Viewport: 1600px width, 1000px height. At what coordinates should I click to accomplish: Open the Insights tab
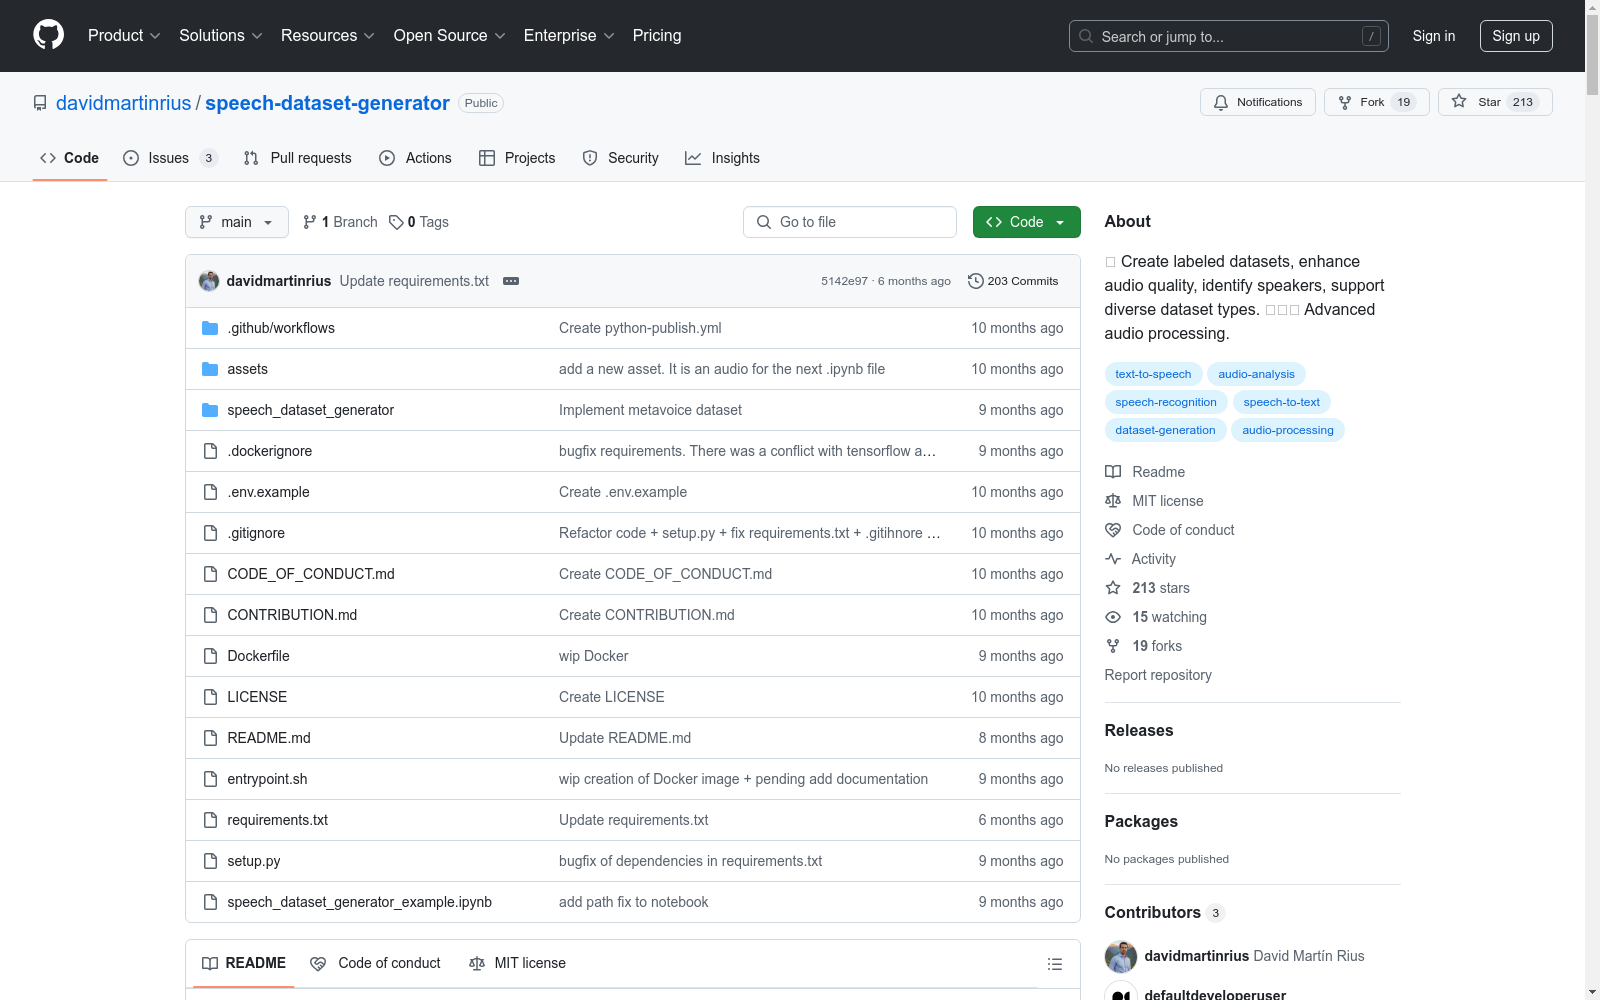click(723, 158)
